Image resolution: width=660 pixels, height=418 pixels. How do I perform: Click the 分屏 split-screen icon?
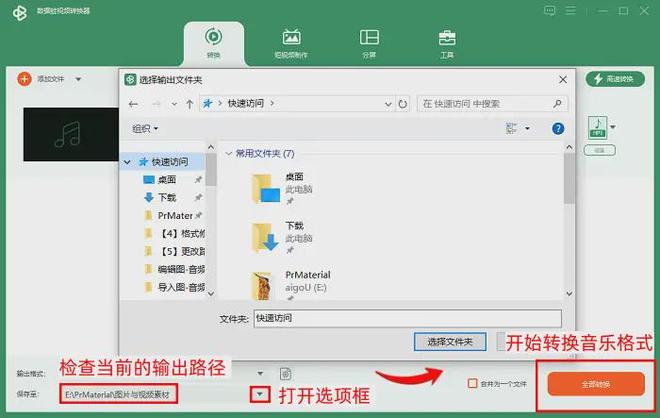pos(369,43)
